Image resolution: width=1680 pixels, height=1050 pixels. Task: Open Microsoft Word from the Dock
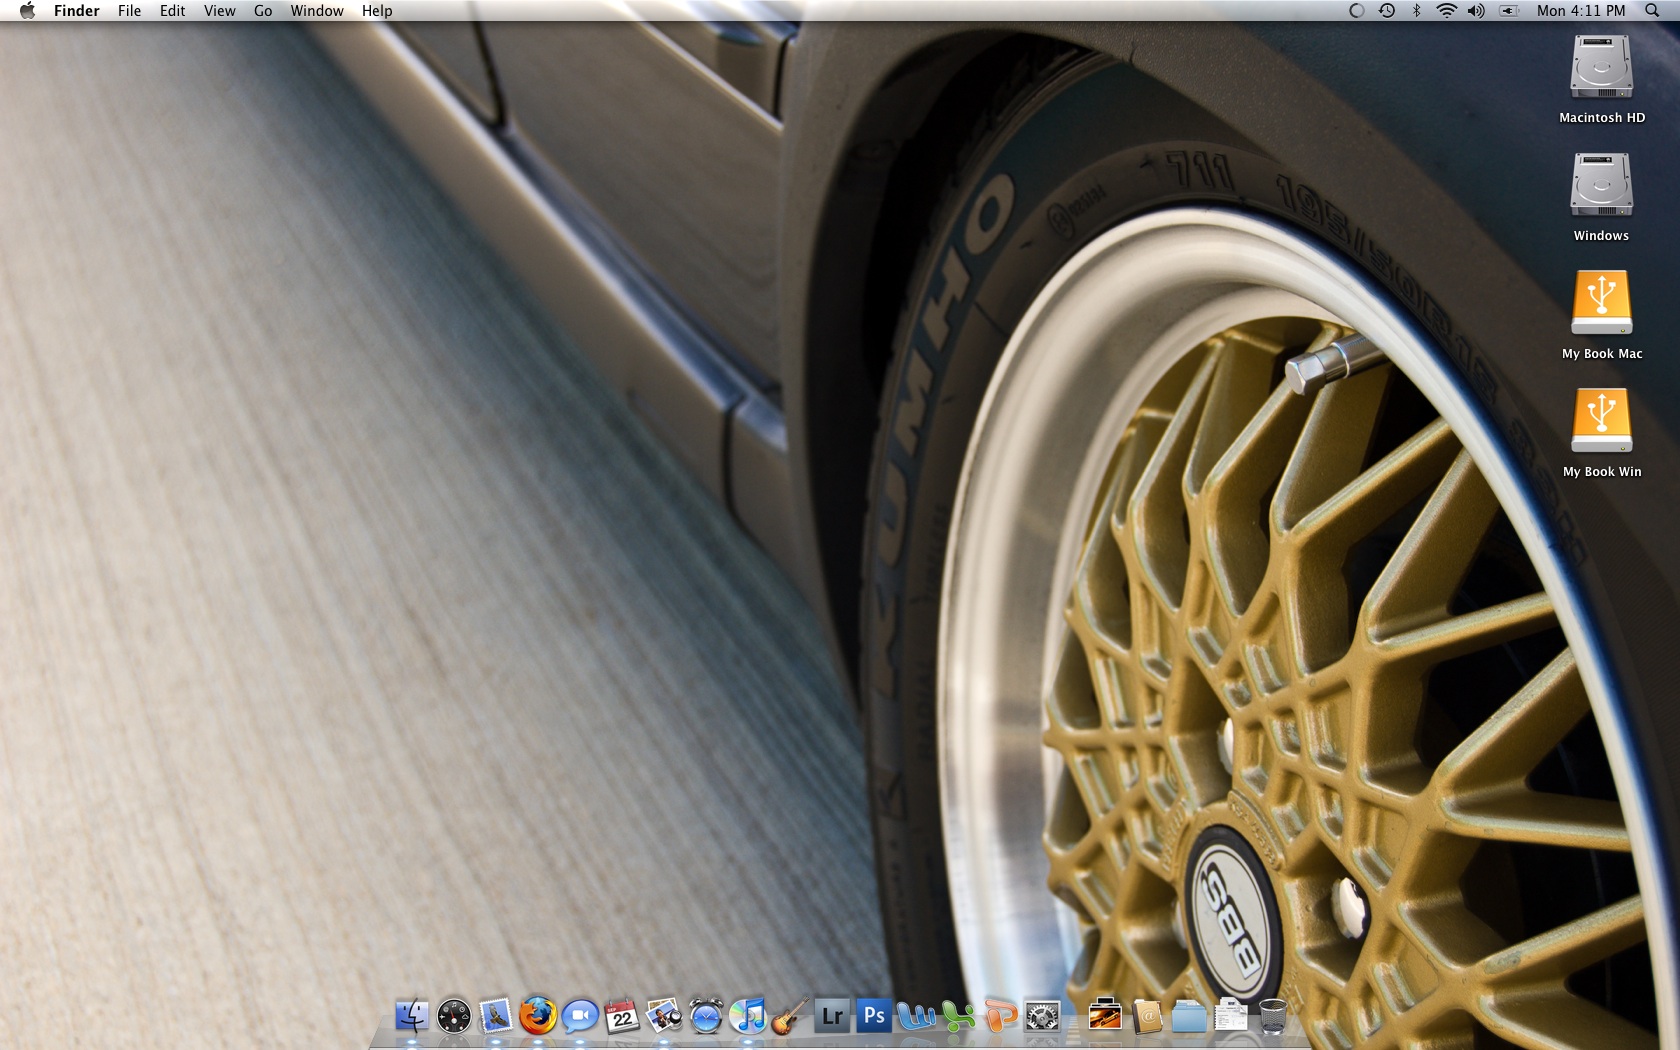point(916,1016)
